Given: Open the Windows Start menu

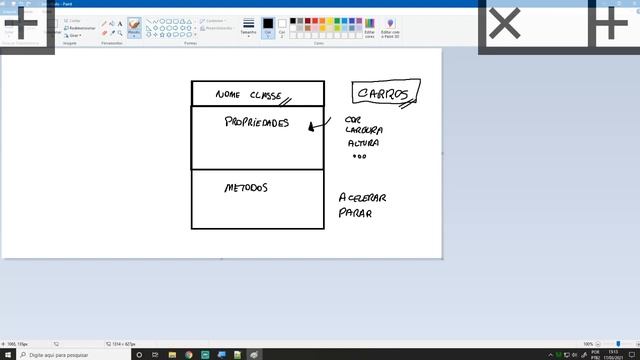Looking at the screenshot, I should point(8,355).
